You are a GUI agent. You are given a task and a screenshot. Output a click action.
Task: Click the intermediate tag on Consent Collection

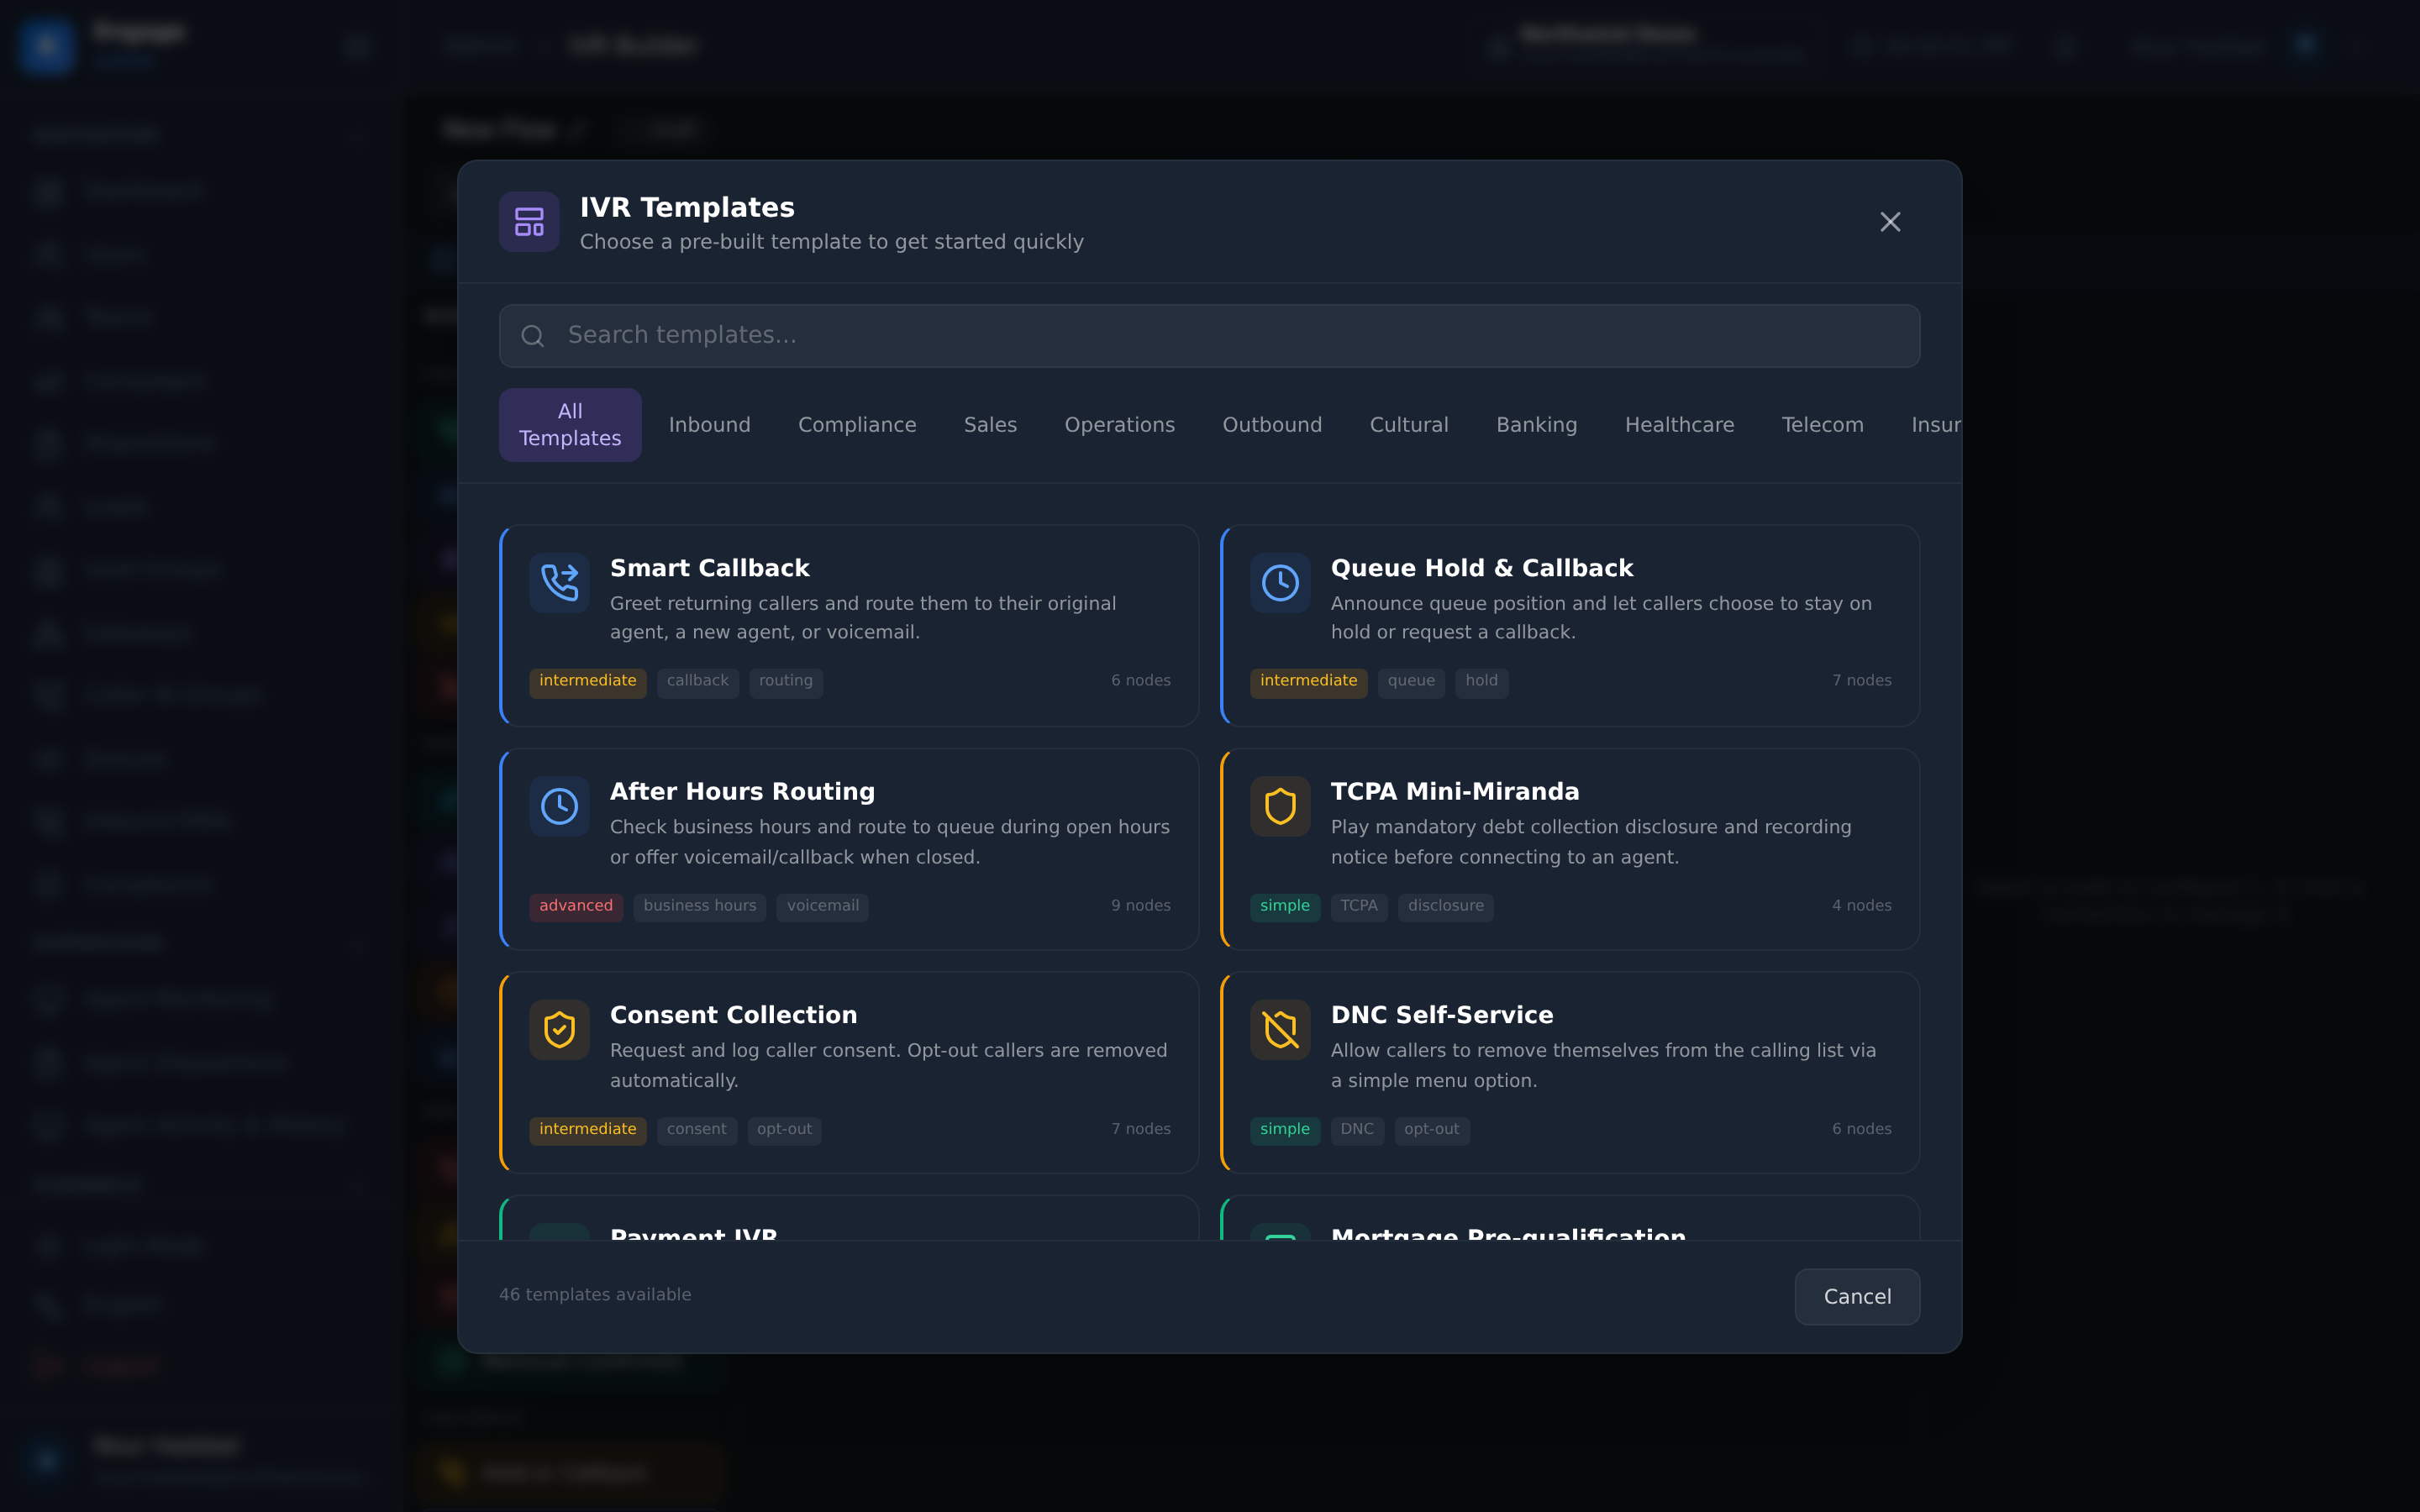coord(588,1130)
